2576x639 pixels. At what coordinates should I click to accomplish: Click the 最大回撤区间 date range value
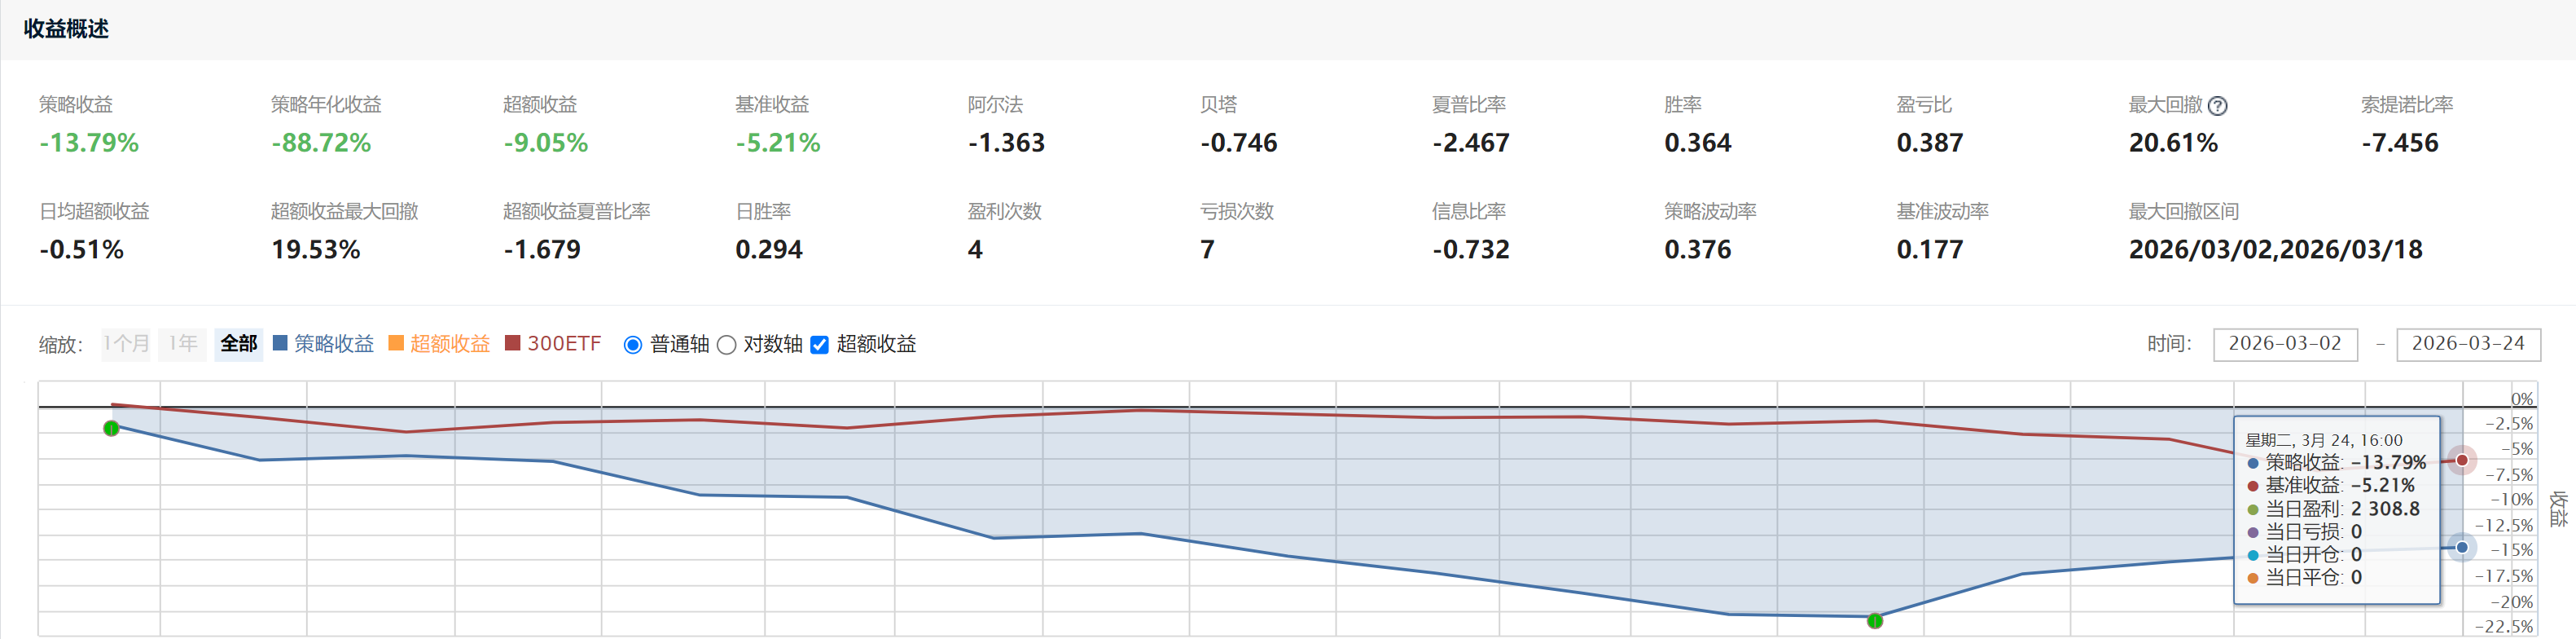click(x=2275, y=250)
